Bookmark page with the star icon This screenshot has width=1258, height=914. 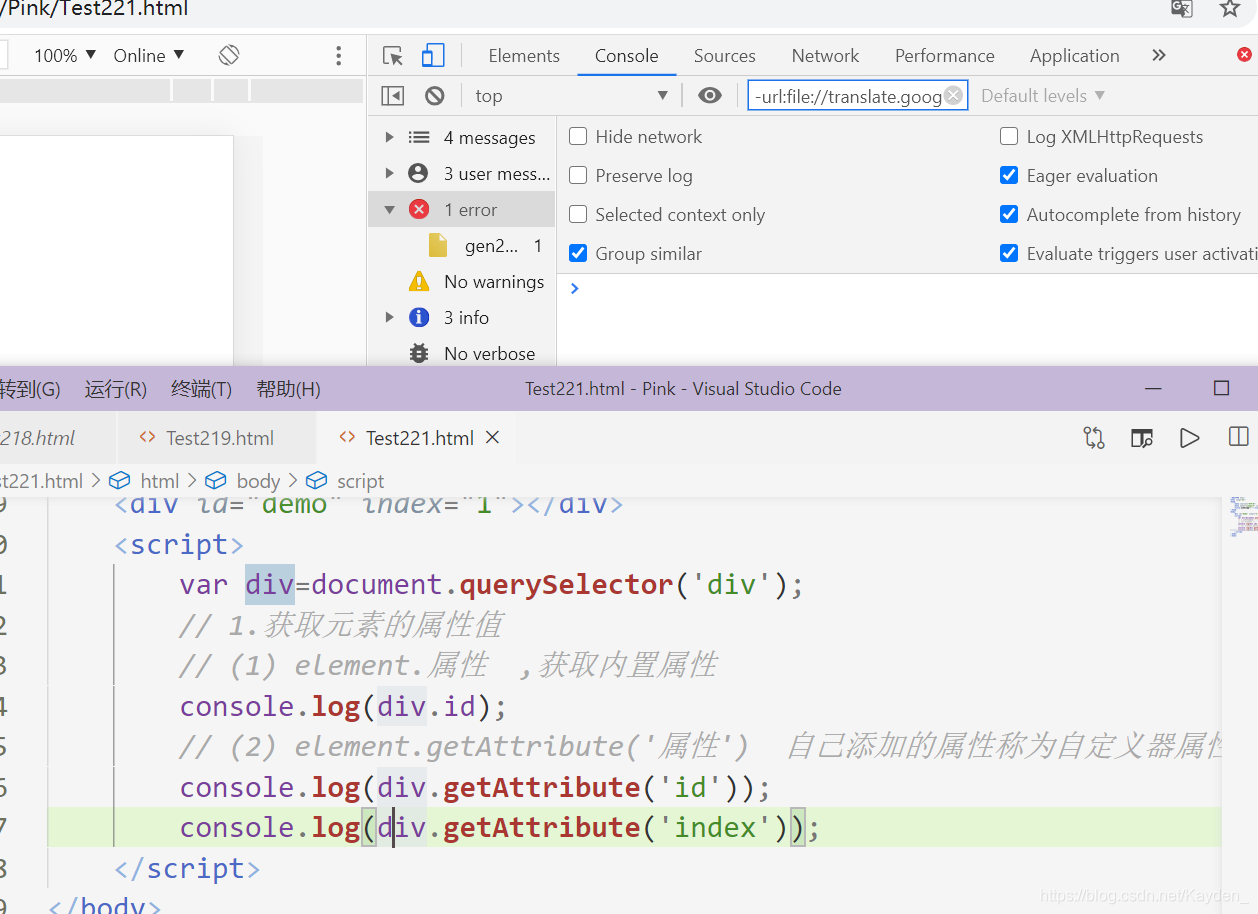(1230, 9)
